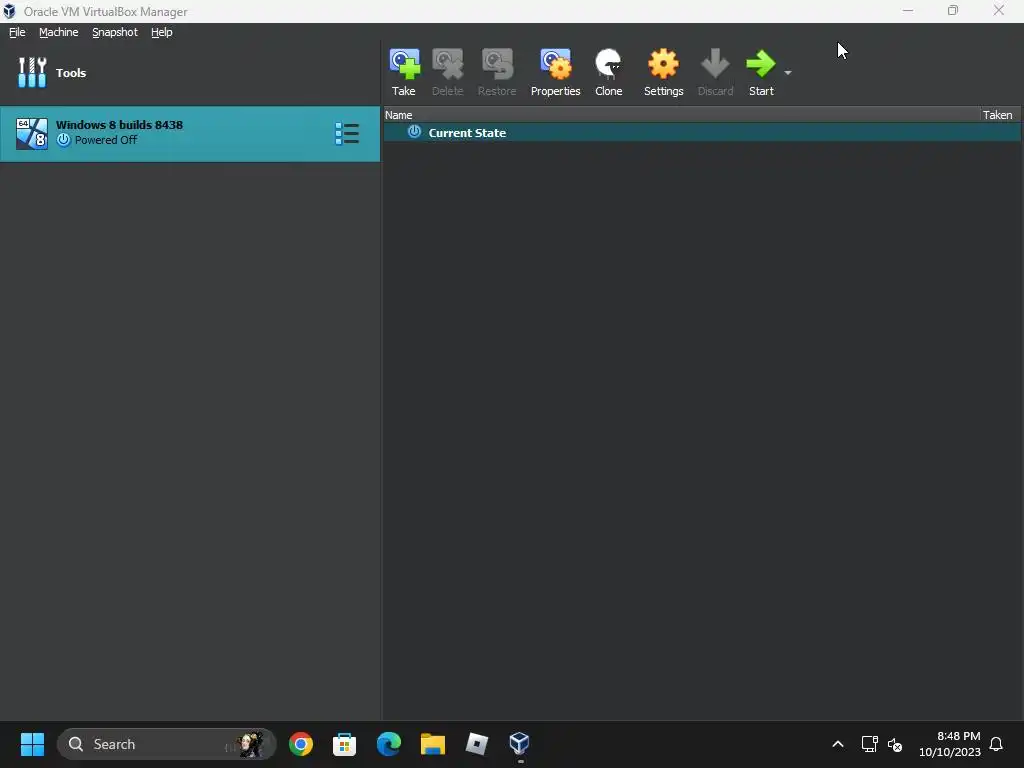Restore down the VirtualBox window

point(953,11)
